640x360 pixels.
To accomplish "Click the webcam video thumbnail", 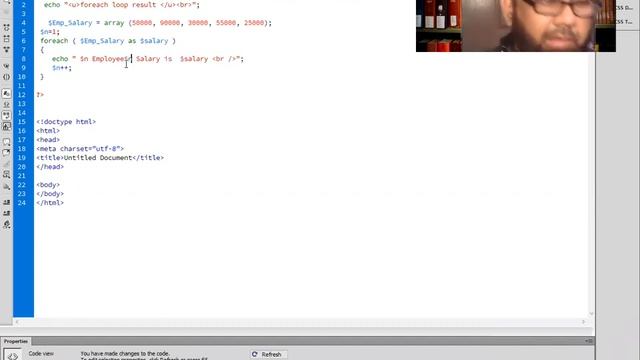I will click(516, 26).
